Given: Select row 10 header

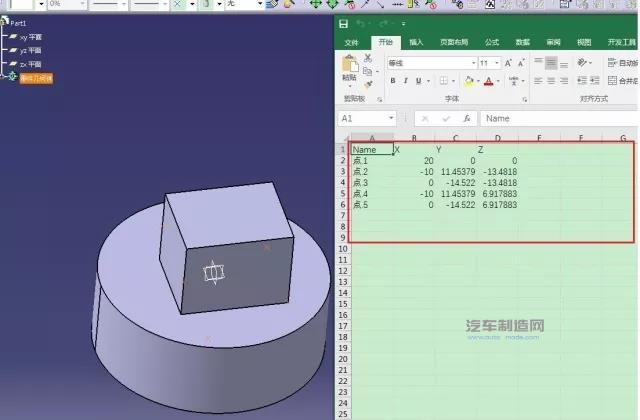Looking at the screenshot, I should pos(342,249).
